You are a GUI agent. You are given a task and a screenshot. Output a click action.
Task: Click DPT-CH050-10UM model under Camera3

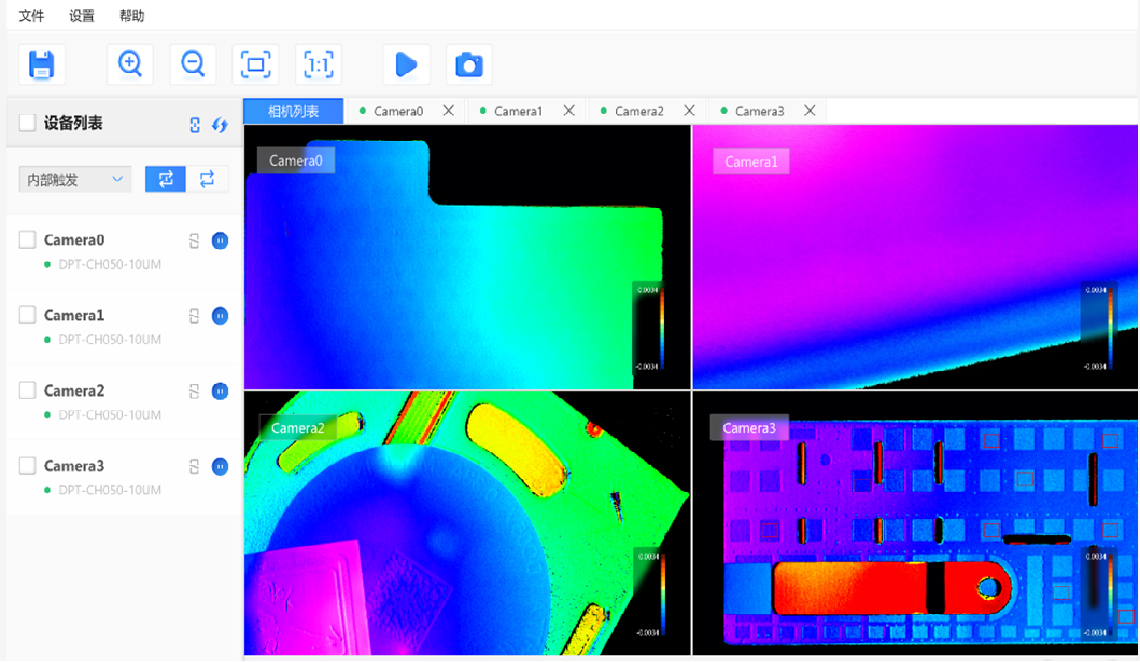pyautogui.click(x=109, y=490)
